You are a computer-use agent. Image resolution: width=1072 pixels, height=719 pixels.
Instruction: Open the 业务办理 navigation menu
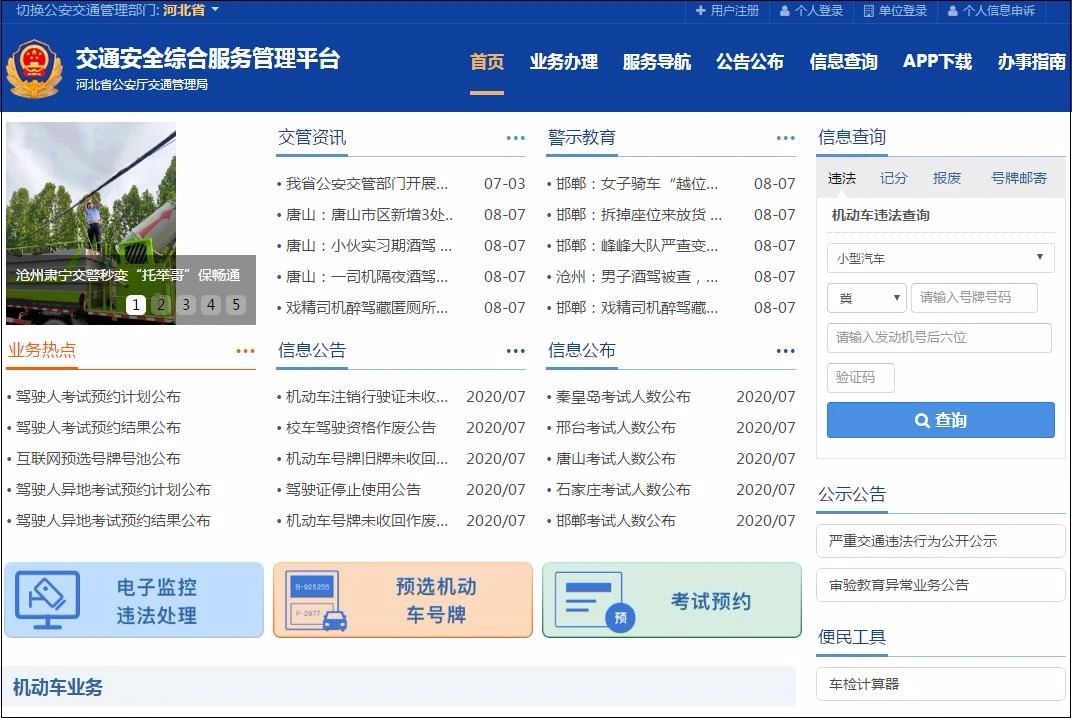tap(564, 62)
